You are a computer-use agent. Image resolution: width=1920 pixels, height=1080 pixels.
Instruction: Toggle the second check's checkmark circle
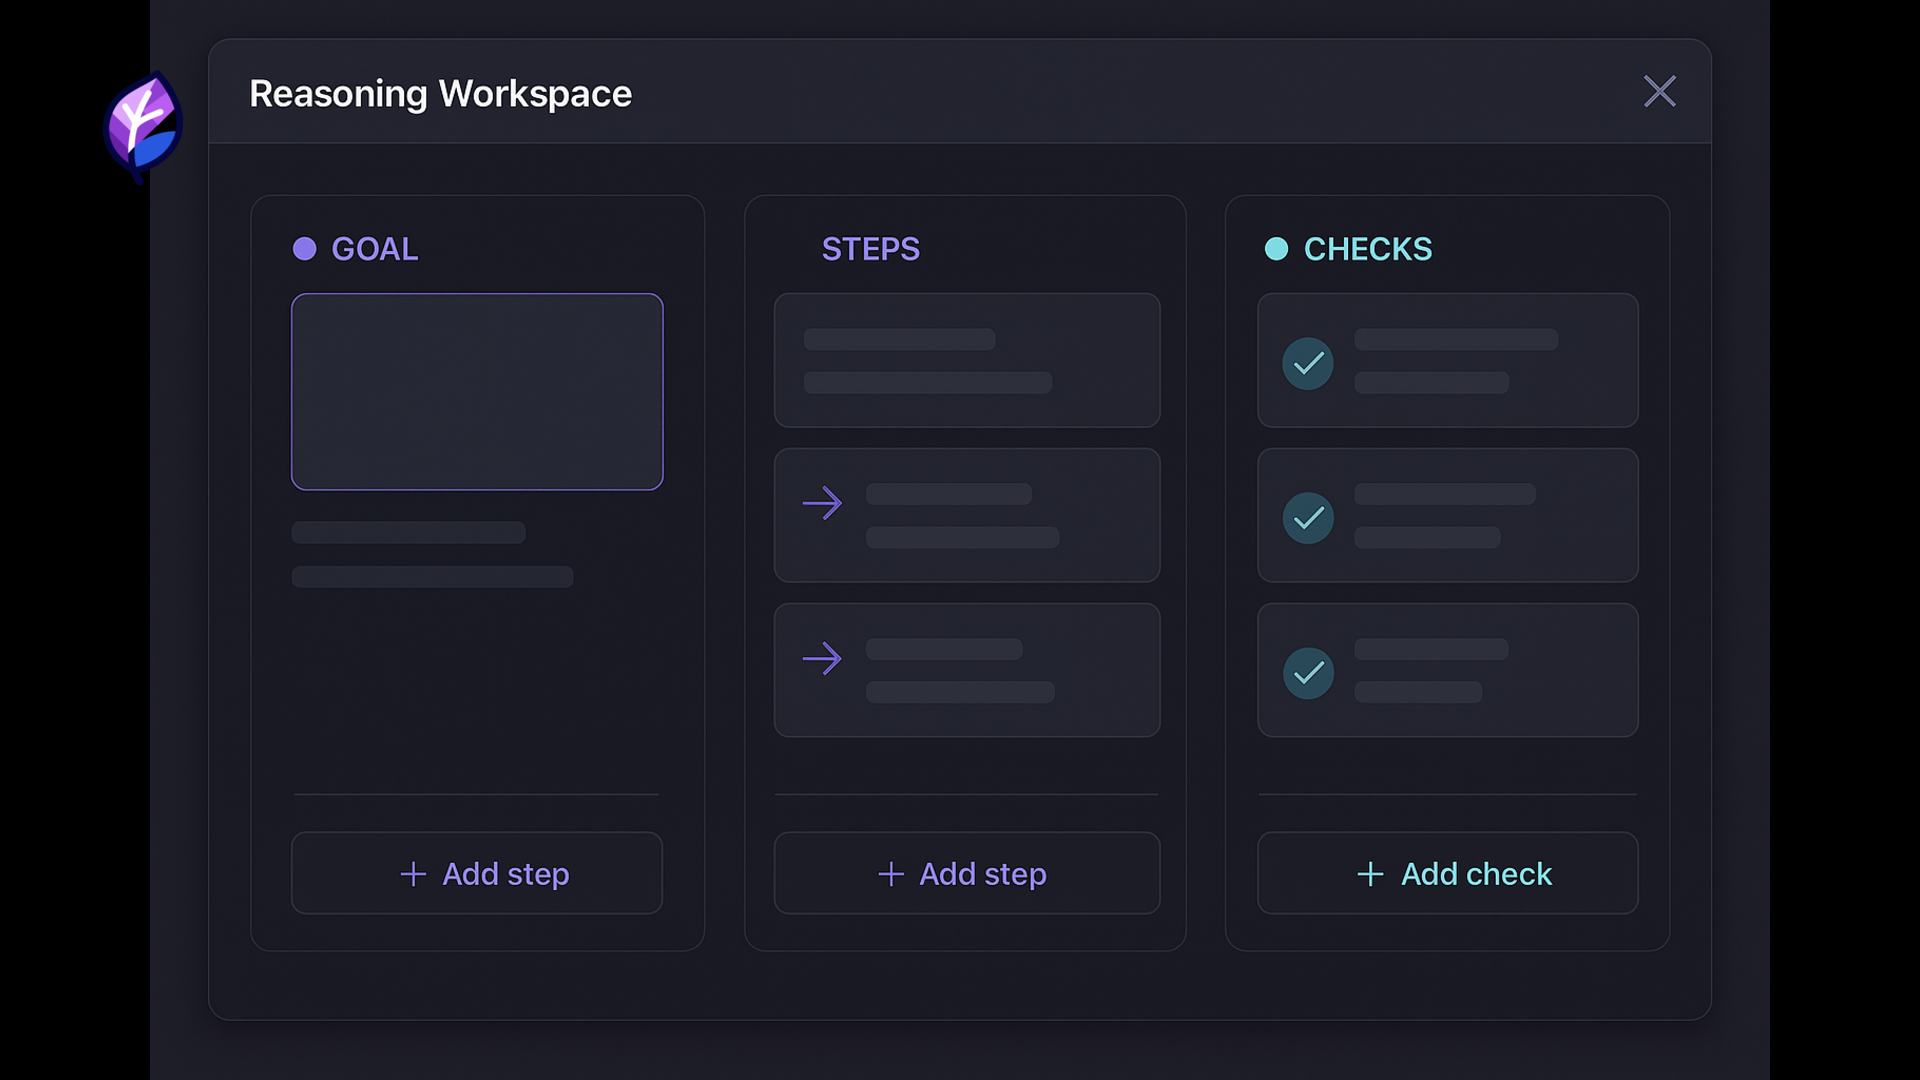[x=1307, y=518]
